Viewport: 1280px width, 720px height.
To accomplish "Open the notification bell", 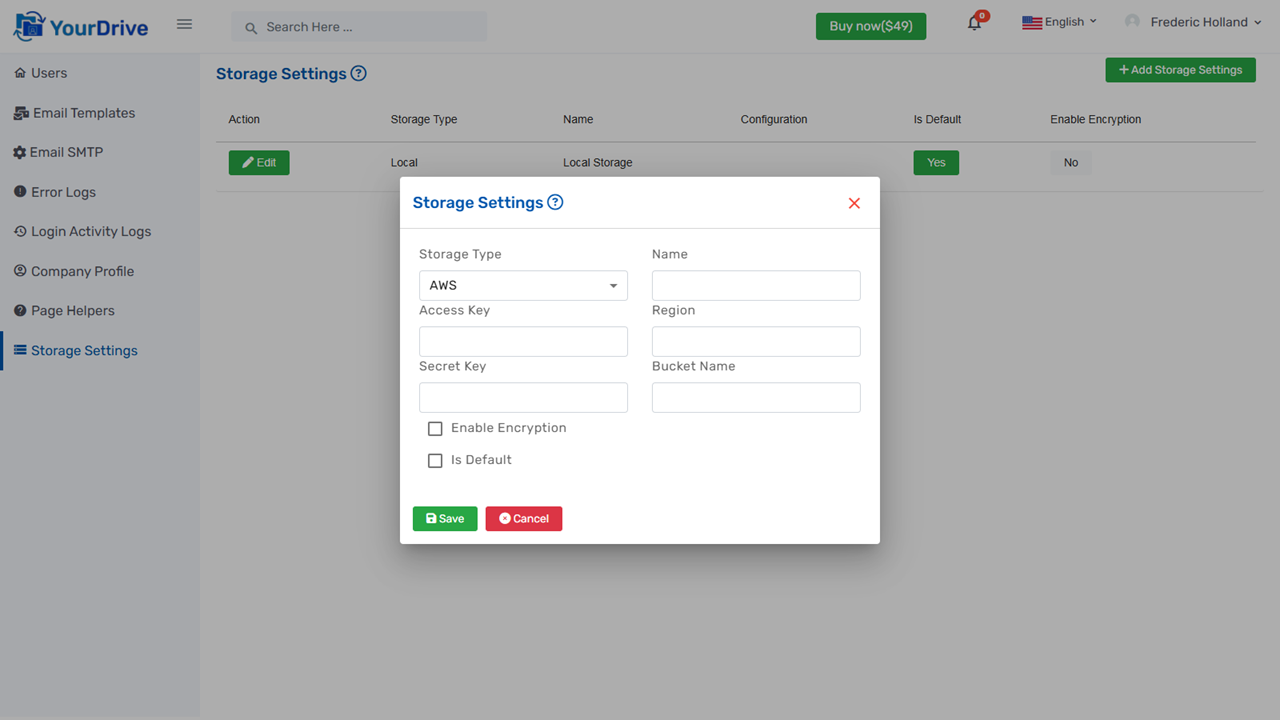I will 973,22.
